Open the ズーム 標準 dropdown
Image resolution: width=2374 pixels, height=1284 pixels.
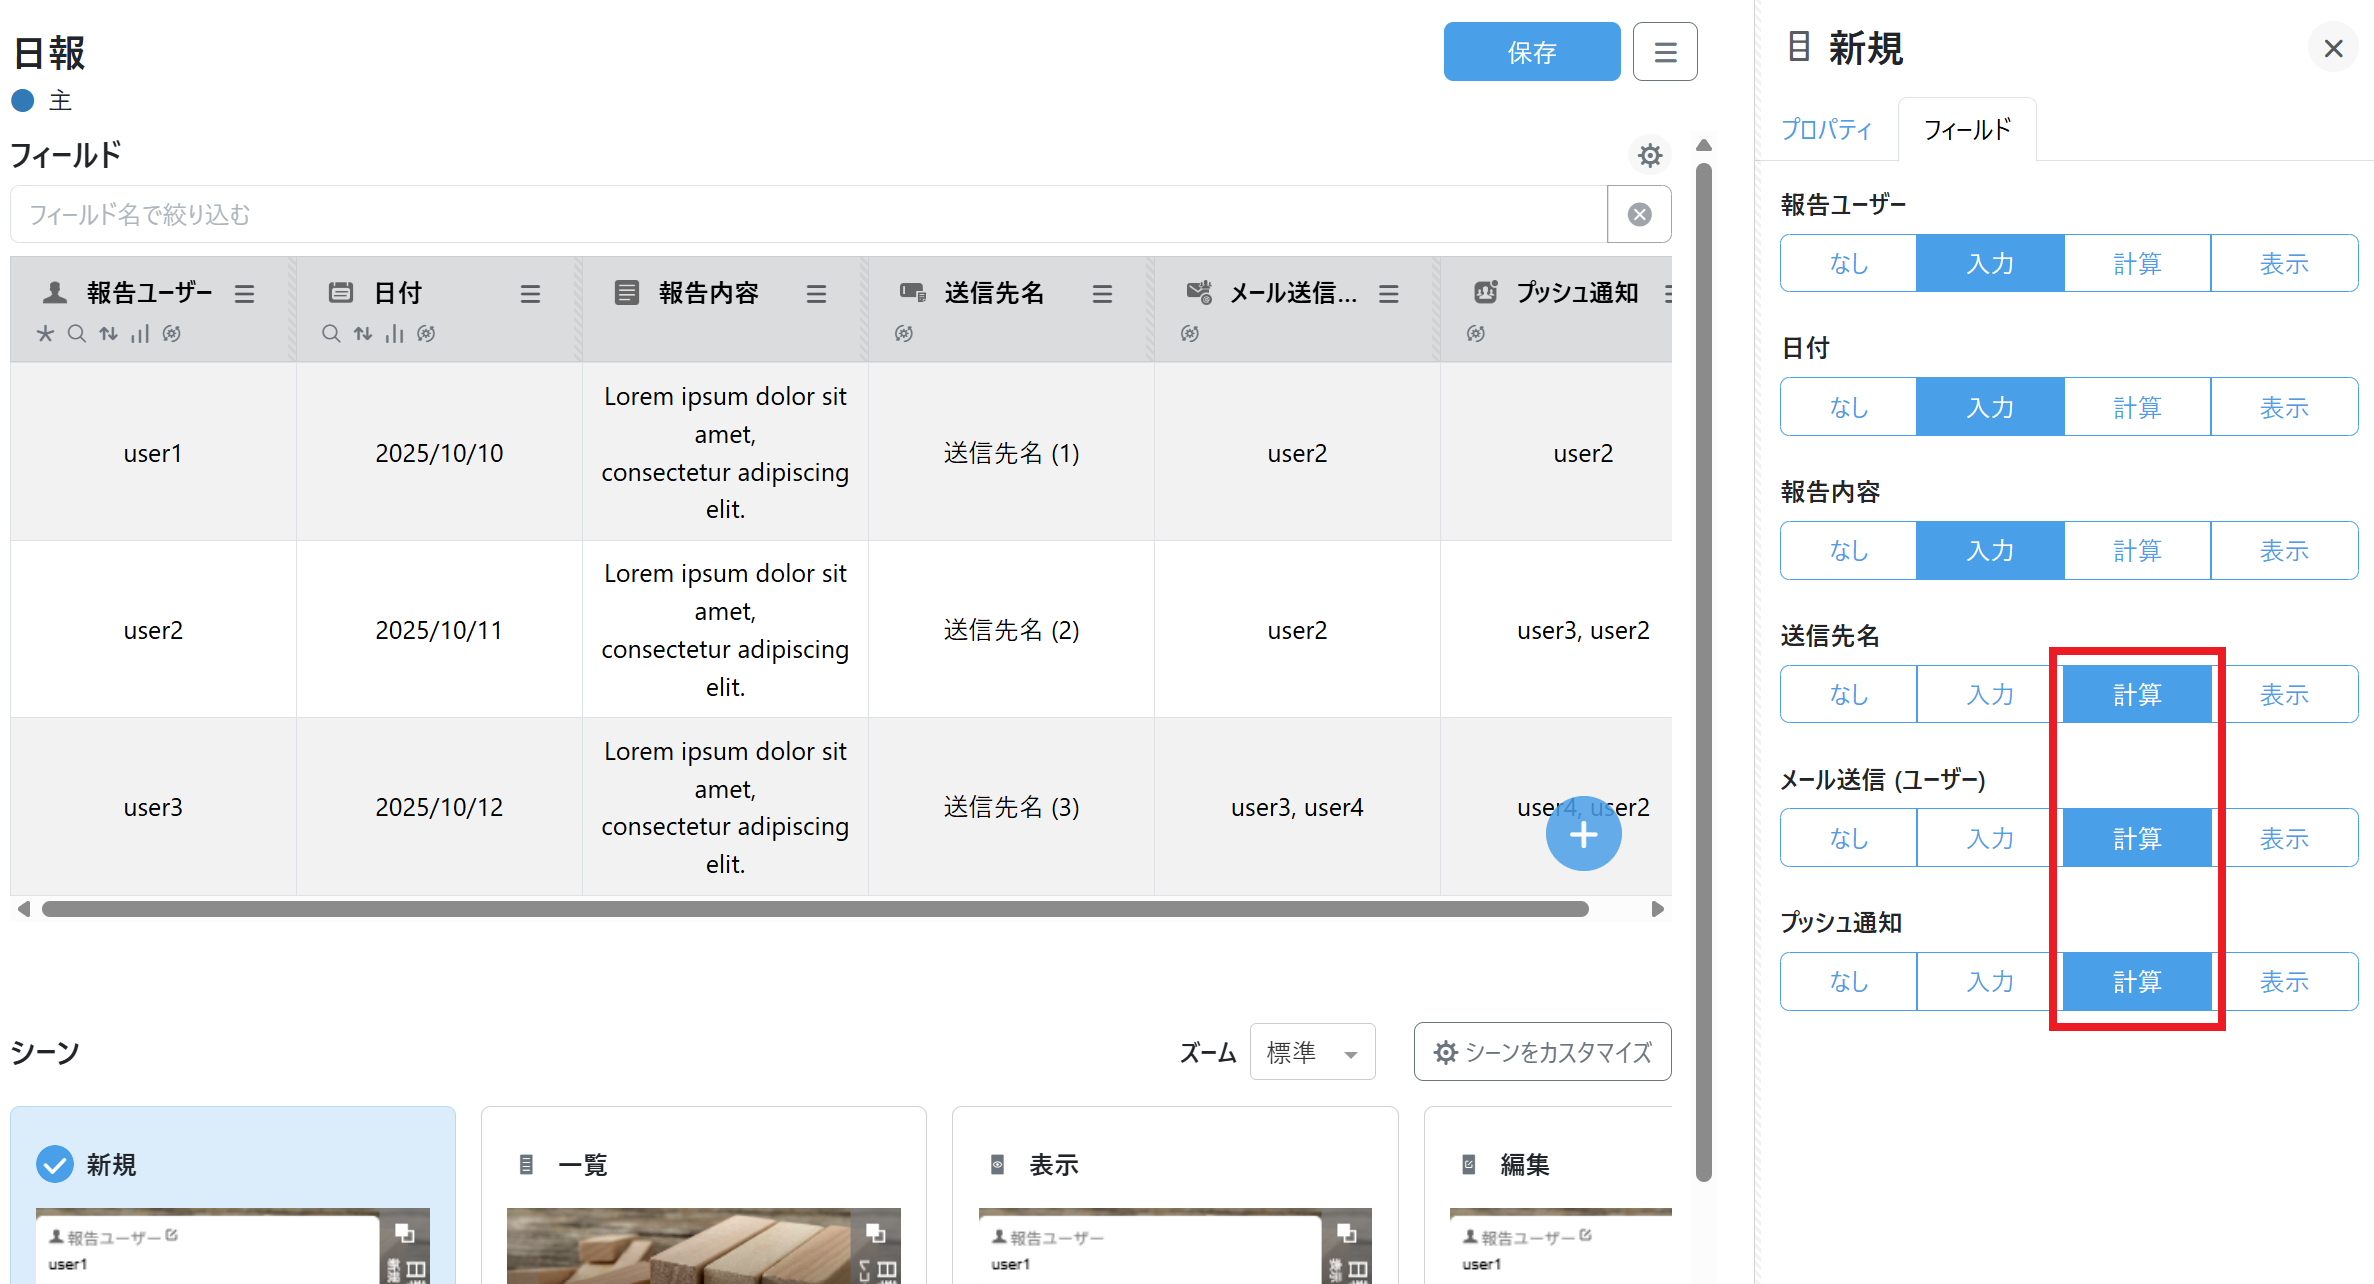click(1312, 1052)
